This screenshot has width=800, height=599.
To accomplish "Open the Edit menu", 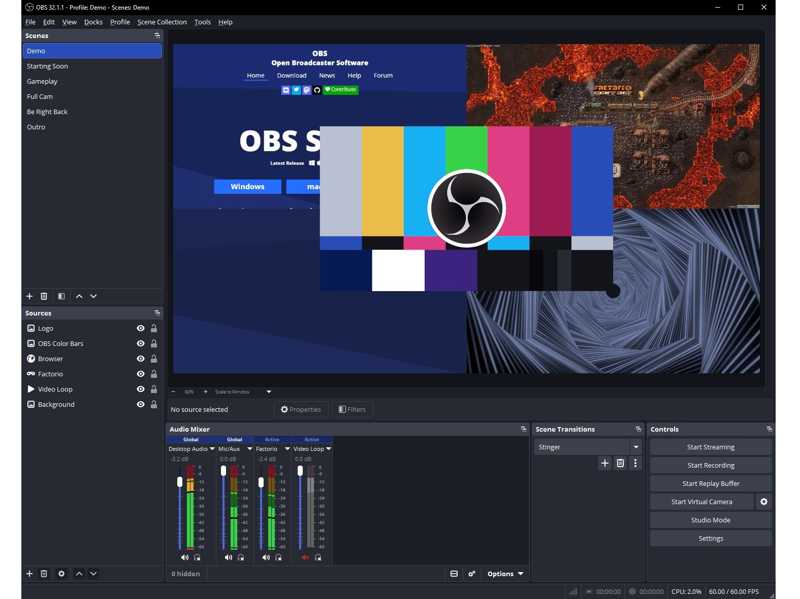I will pos(49,22).
